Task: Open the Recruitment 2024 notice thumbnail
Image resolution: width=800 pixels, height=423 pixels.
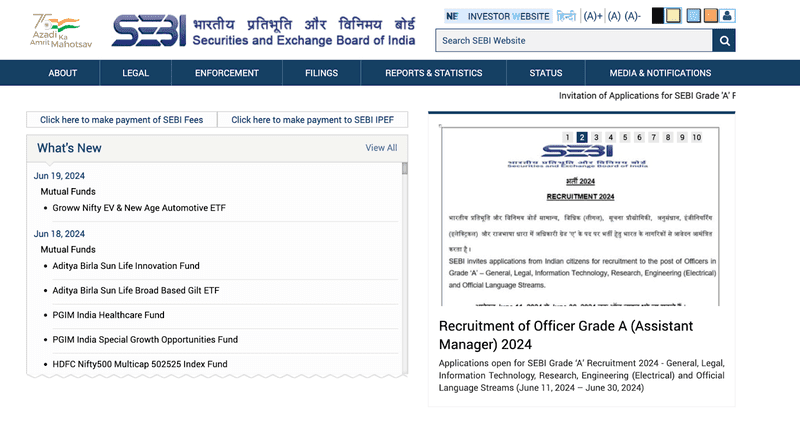Action: click(x=580, y=216)
